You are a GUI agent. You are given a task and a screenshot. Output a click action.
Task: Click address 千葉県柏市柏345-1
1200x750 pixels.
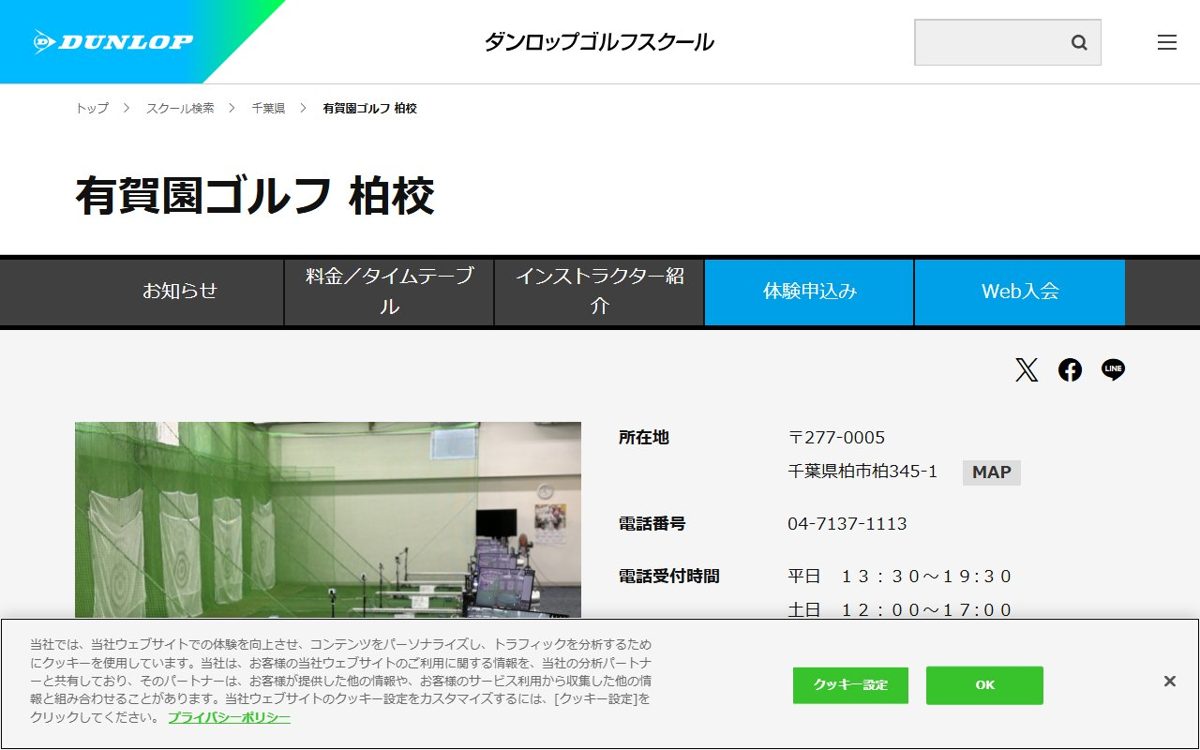[863, 472]
